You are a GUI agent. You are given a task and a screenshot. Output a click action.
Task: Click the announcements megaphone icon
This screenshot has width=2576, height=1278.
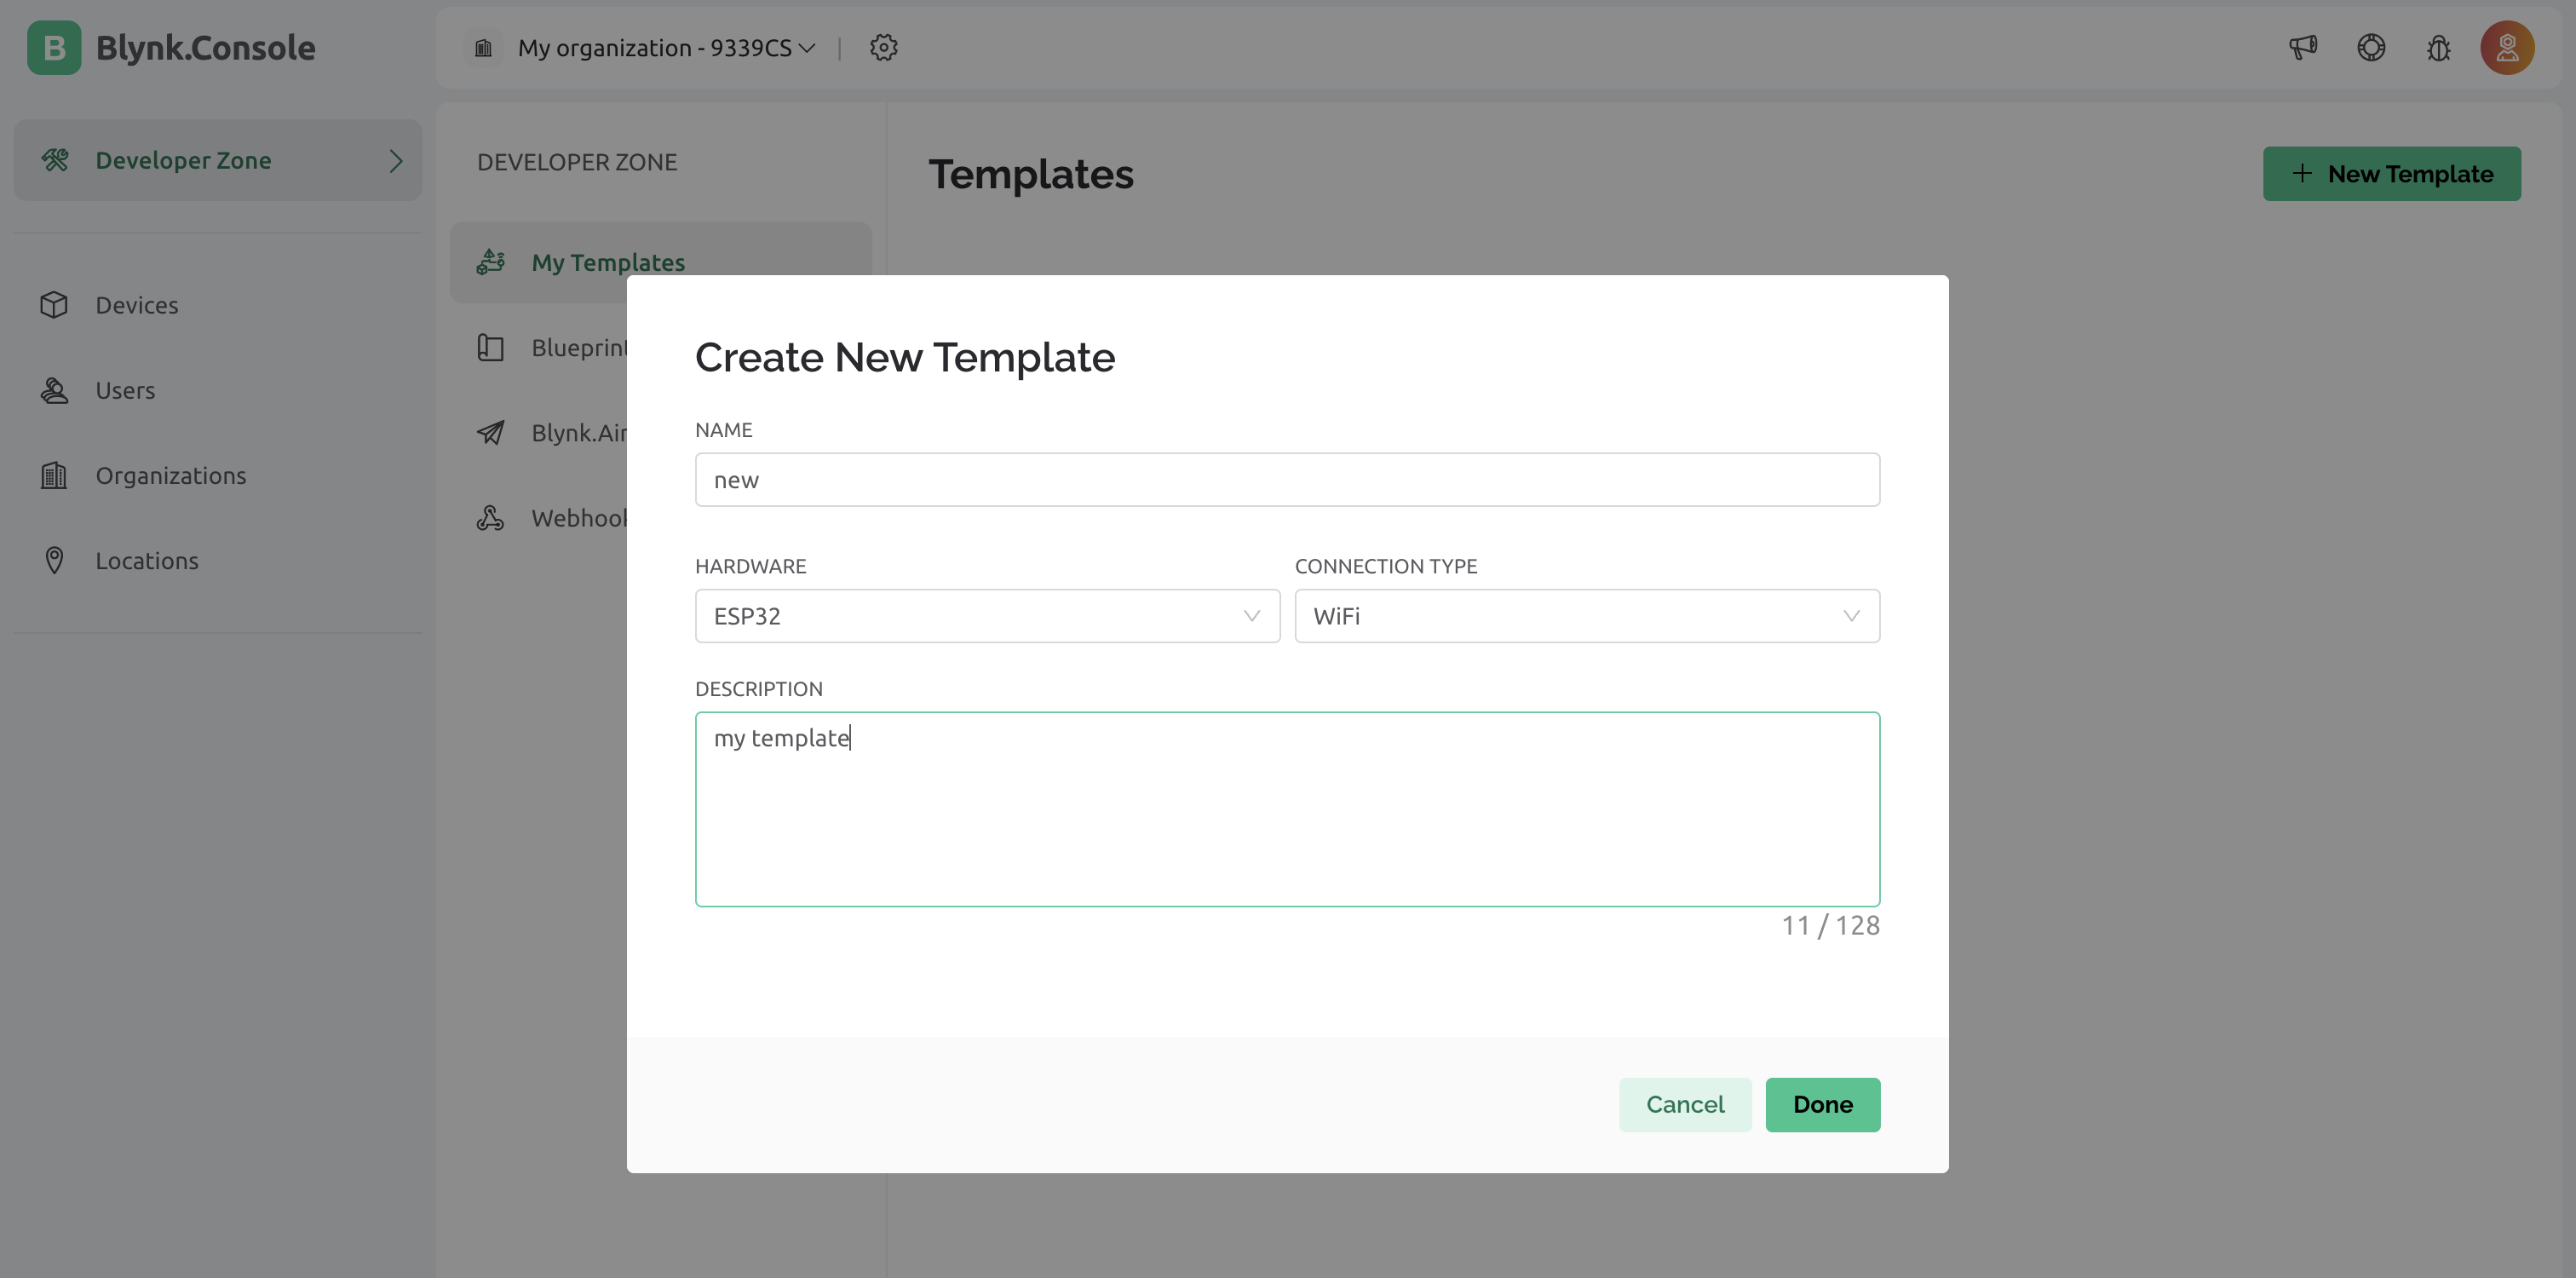[x=2302, y=48]
